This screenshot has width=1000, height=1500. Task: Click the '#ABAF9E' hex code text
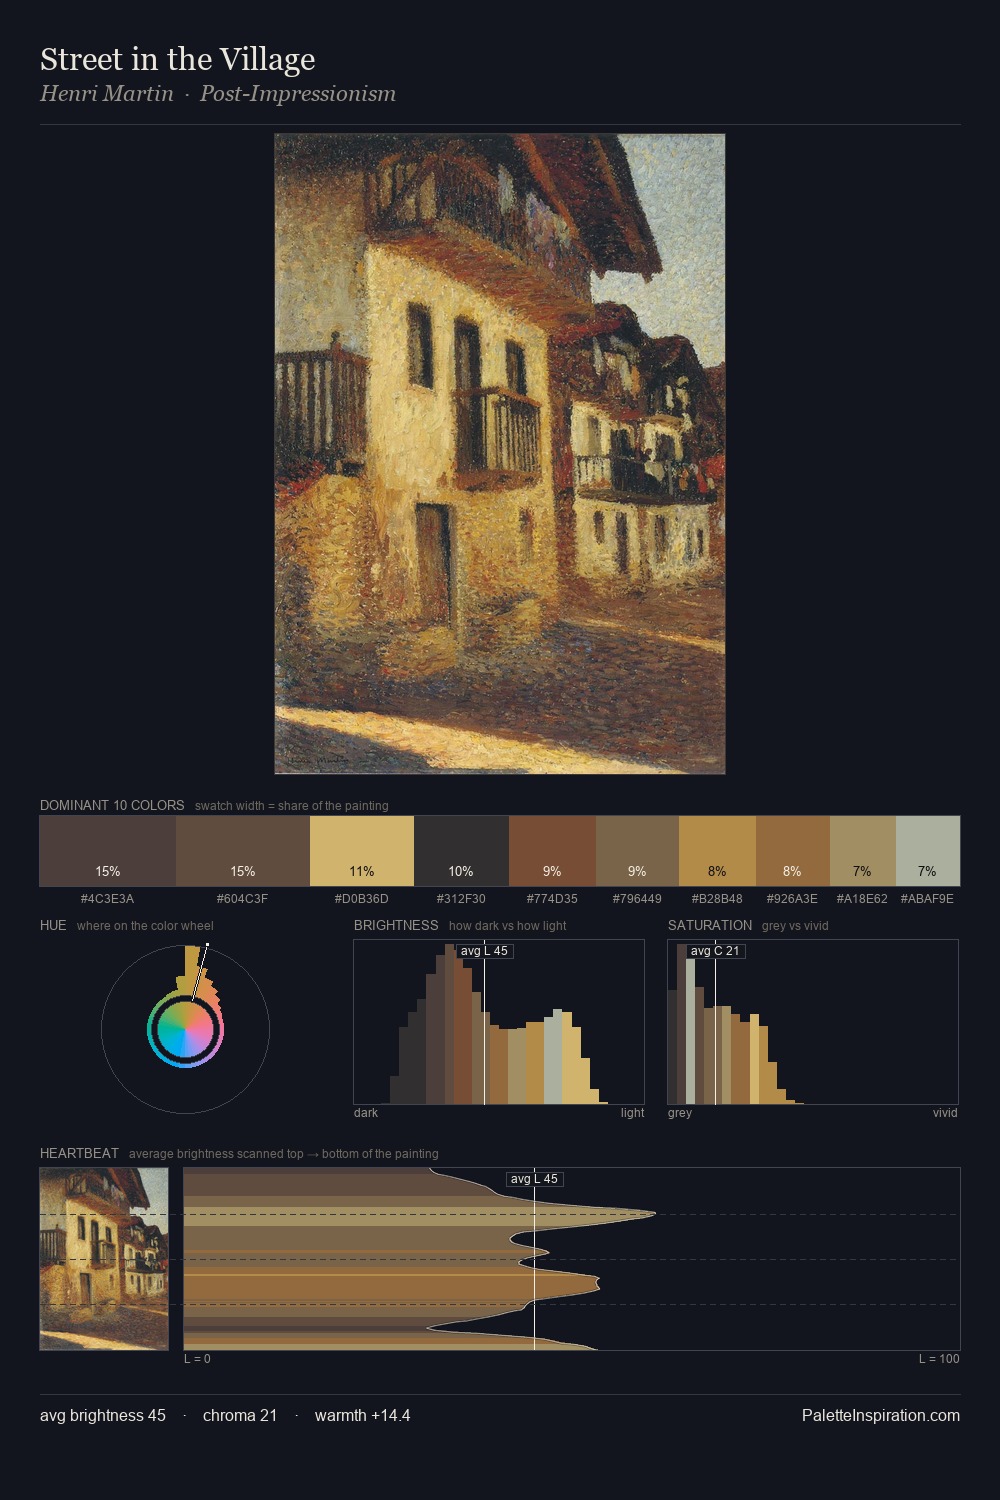(x=928, y=899)
